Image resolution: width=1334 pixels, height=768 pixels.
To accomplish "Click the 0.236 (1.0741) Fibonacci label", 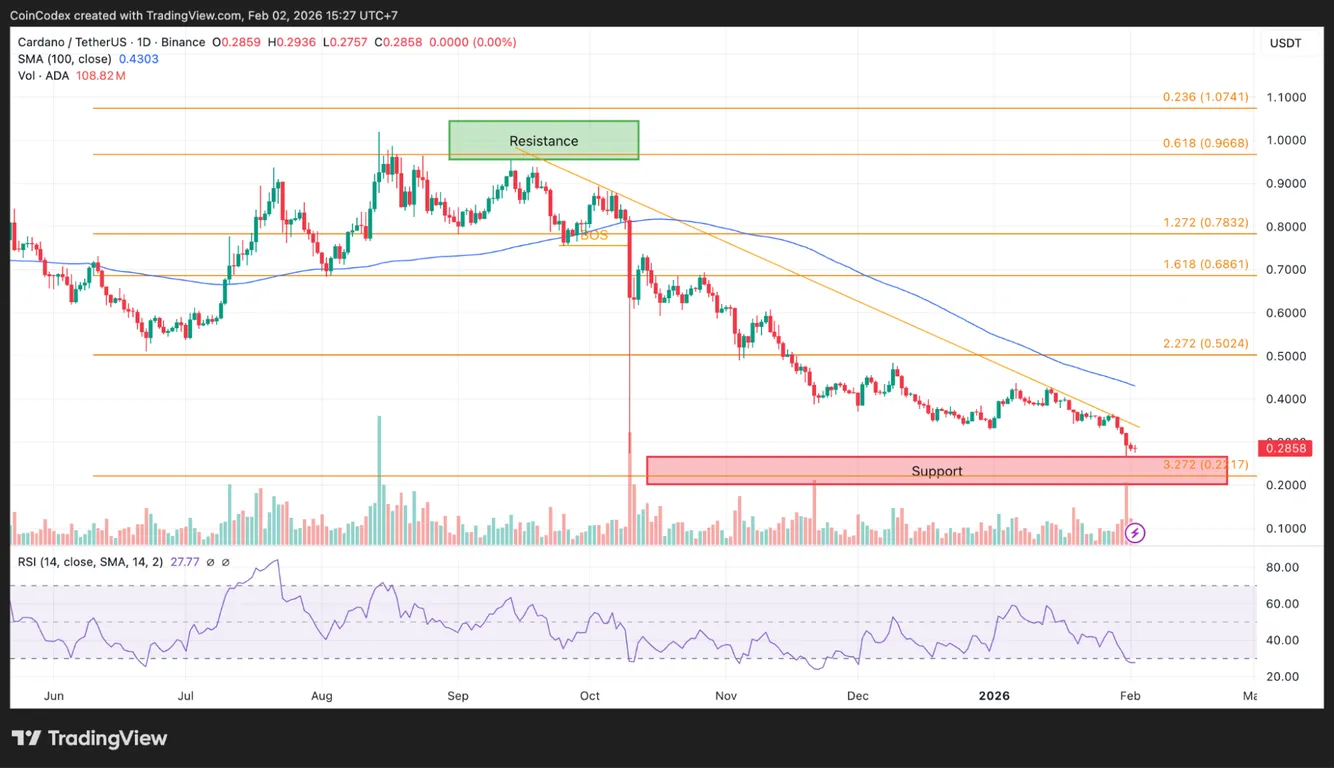I will [1205, 97].
